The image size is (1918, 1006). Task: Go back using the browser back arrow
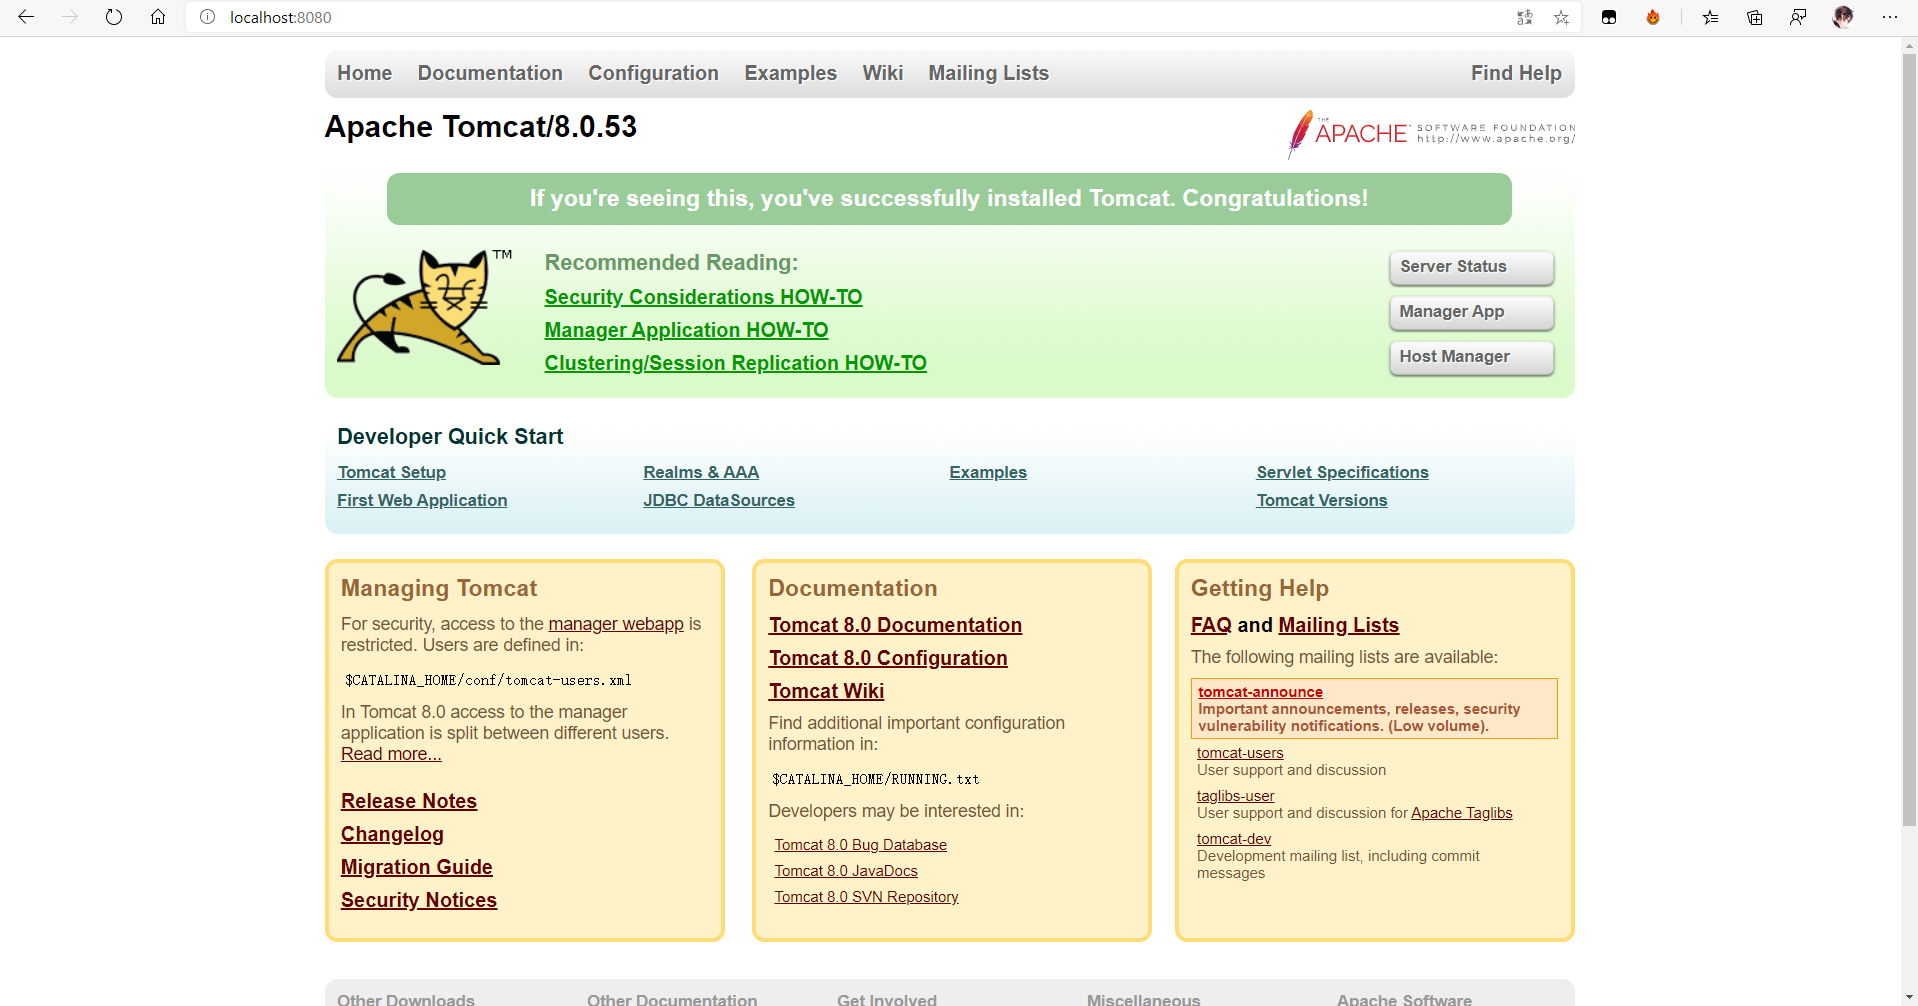coord(26,17)
